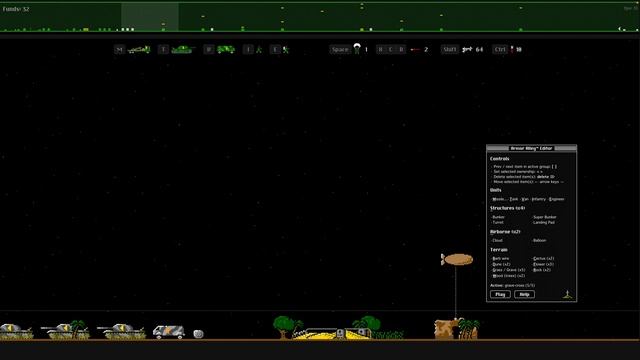Image resolution: width=640 pixels, height=360 pixels.
Task: Click the infantry soldier icon
Action: [x=259, y=49]
